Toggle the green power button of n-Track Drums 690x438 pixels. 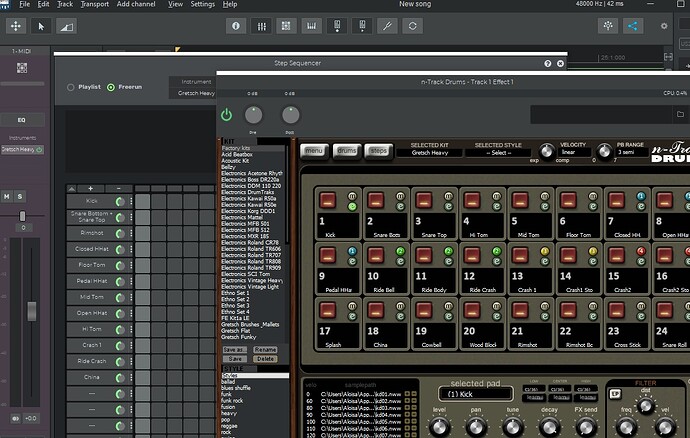[226, 115]
